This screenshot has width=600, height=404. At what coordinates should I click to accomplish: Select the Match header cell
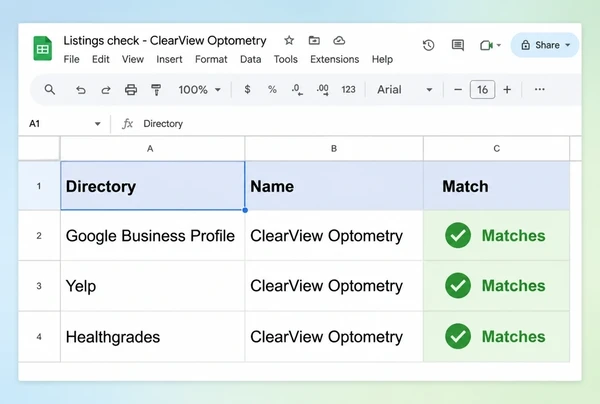click(497, 186)
